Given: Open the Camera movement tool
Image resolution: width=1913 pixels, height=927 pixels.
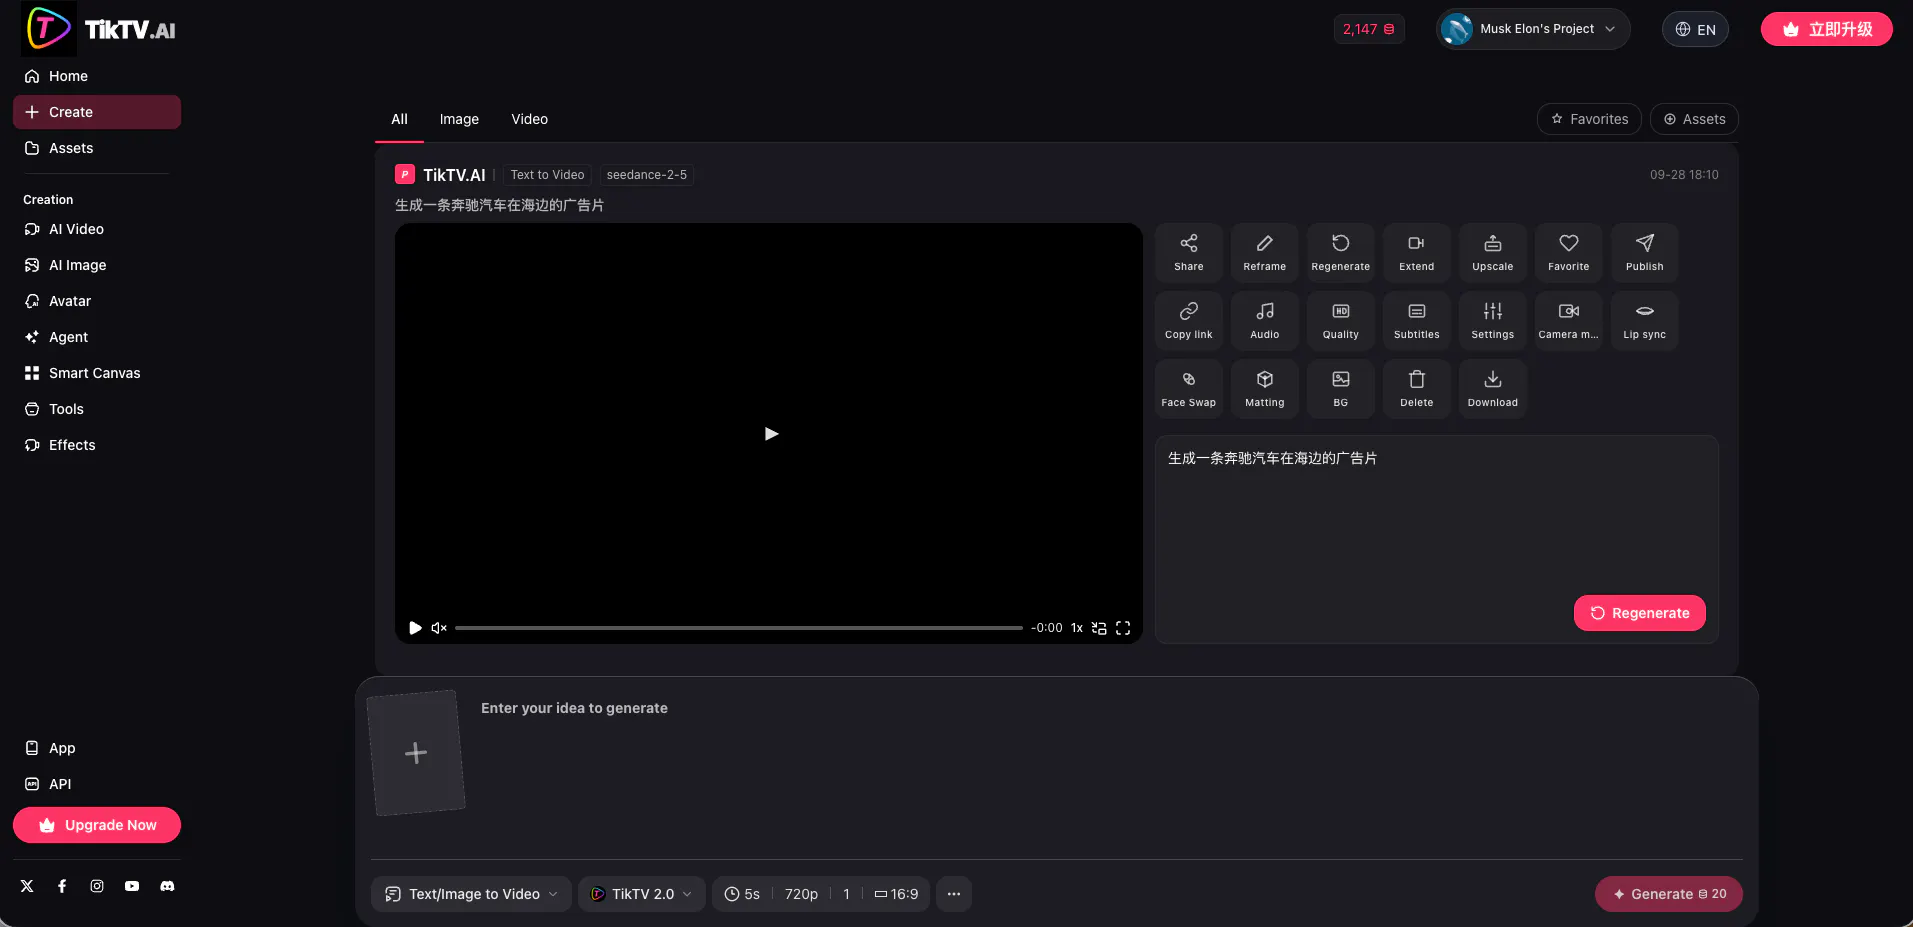Looking at the screenshot, I should coord(1568,320).
